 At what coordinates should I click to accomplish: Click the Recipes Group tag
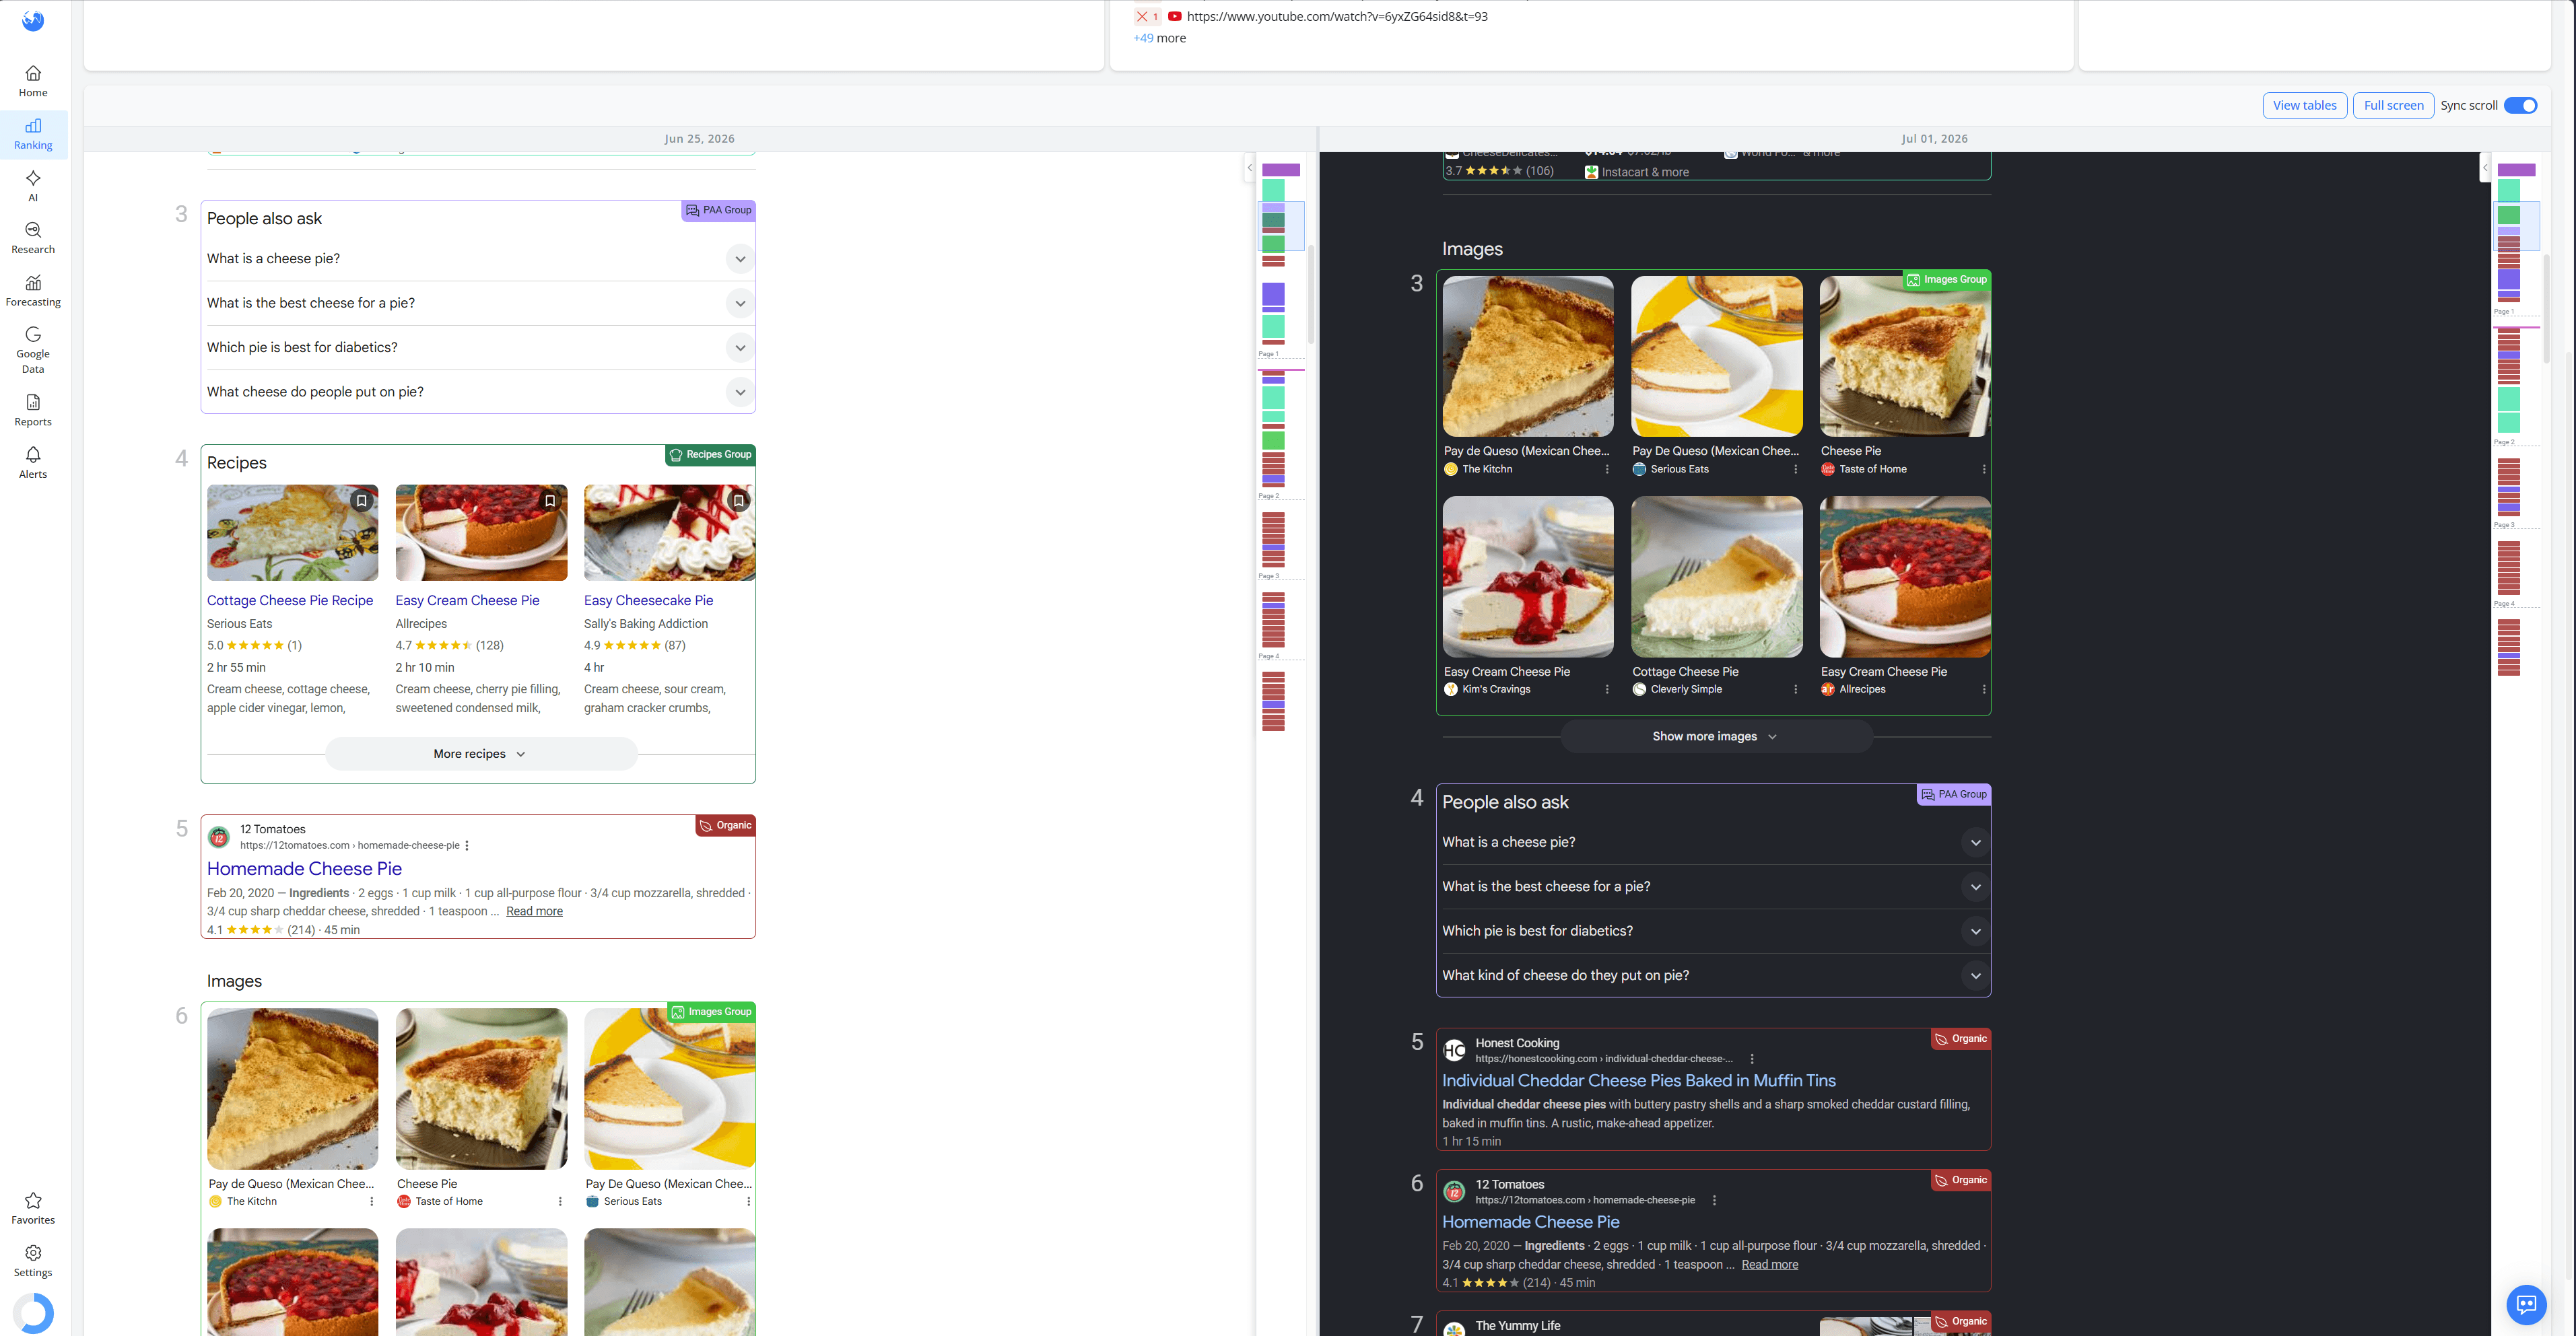tap(710, 455)
